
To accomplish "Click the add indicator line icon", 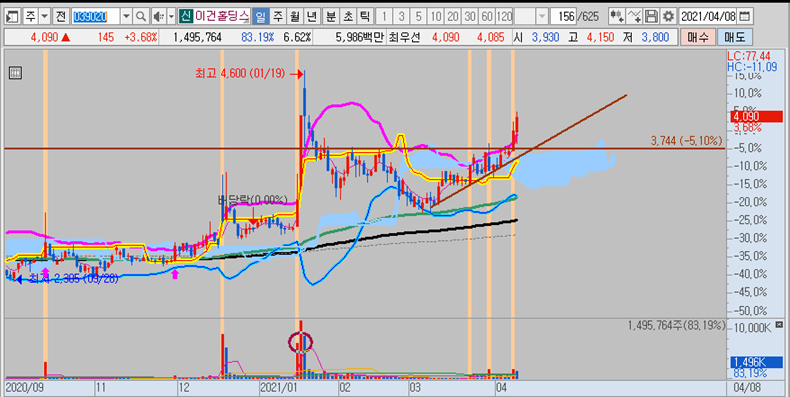I will [635, 17].
